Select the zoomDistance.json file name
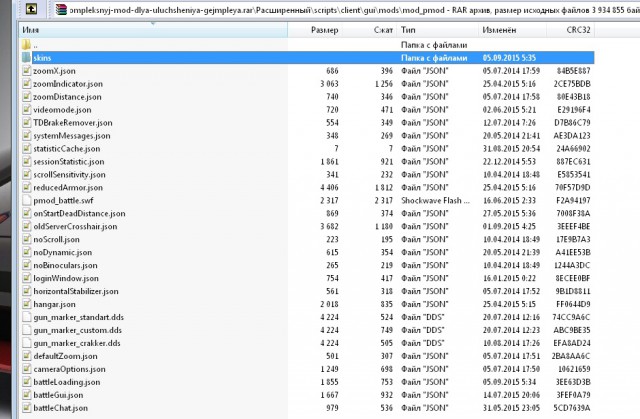Screen dimensions: 640x419 pos(67,97)
